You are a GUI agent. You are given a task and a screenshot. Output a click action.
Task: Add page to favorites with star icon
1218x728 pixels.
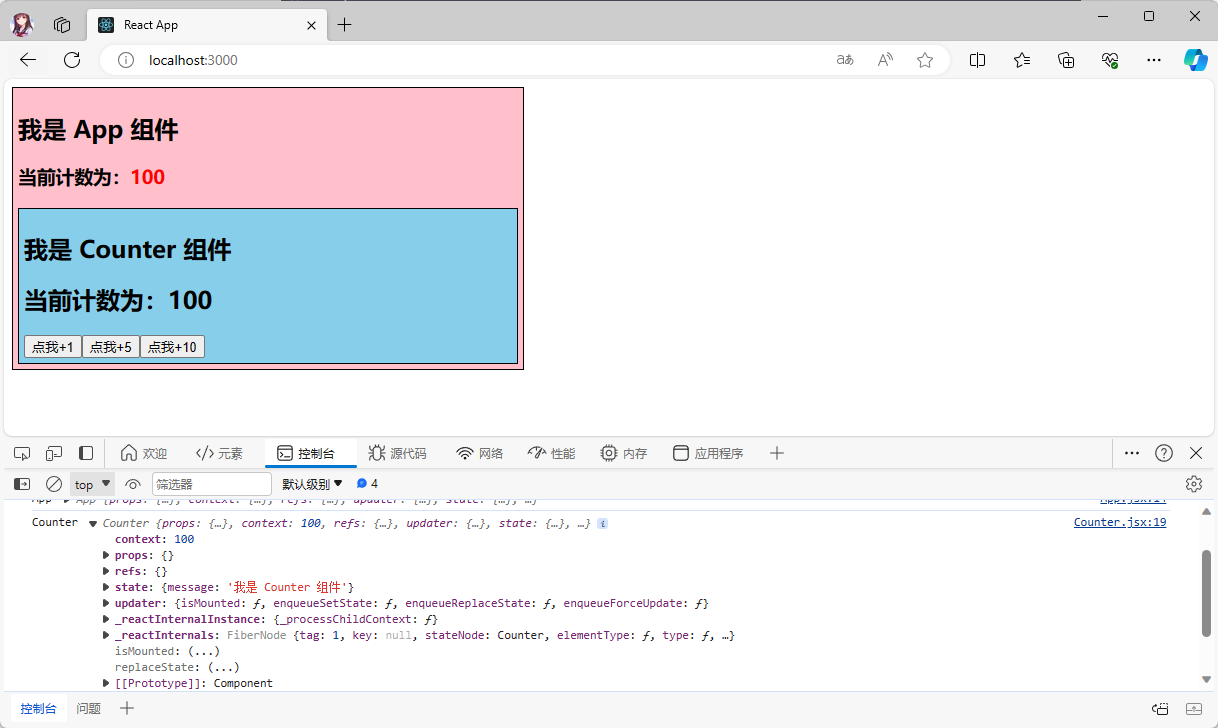coord(925,60)
